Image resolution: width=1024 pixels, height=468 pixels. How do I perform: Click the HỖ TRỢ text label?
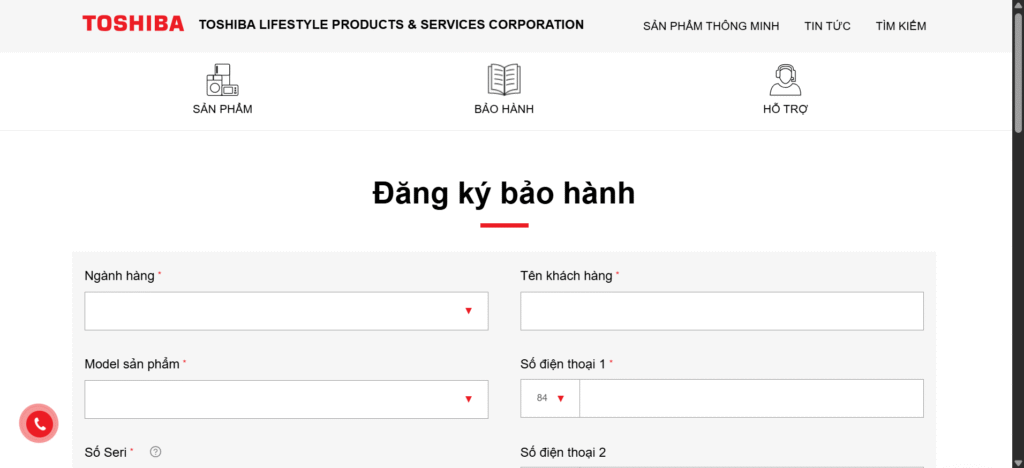(785, 109)
